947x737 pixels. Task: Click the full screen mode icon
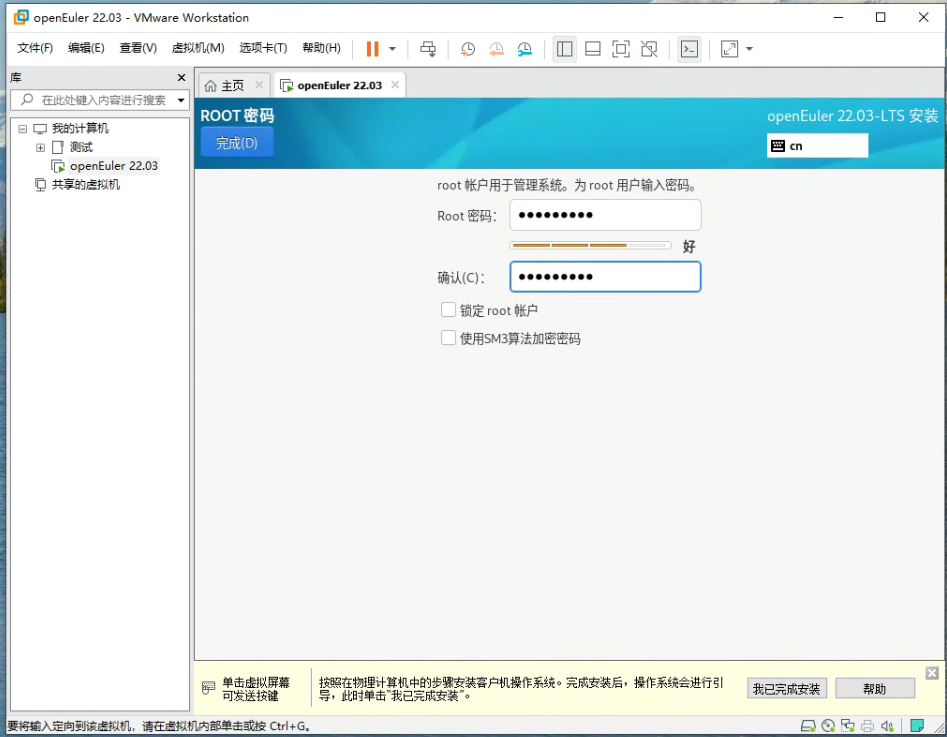(621, 49)
